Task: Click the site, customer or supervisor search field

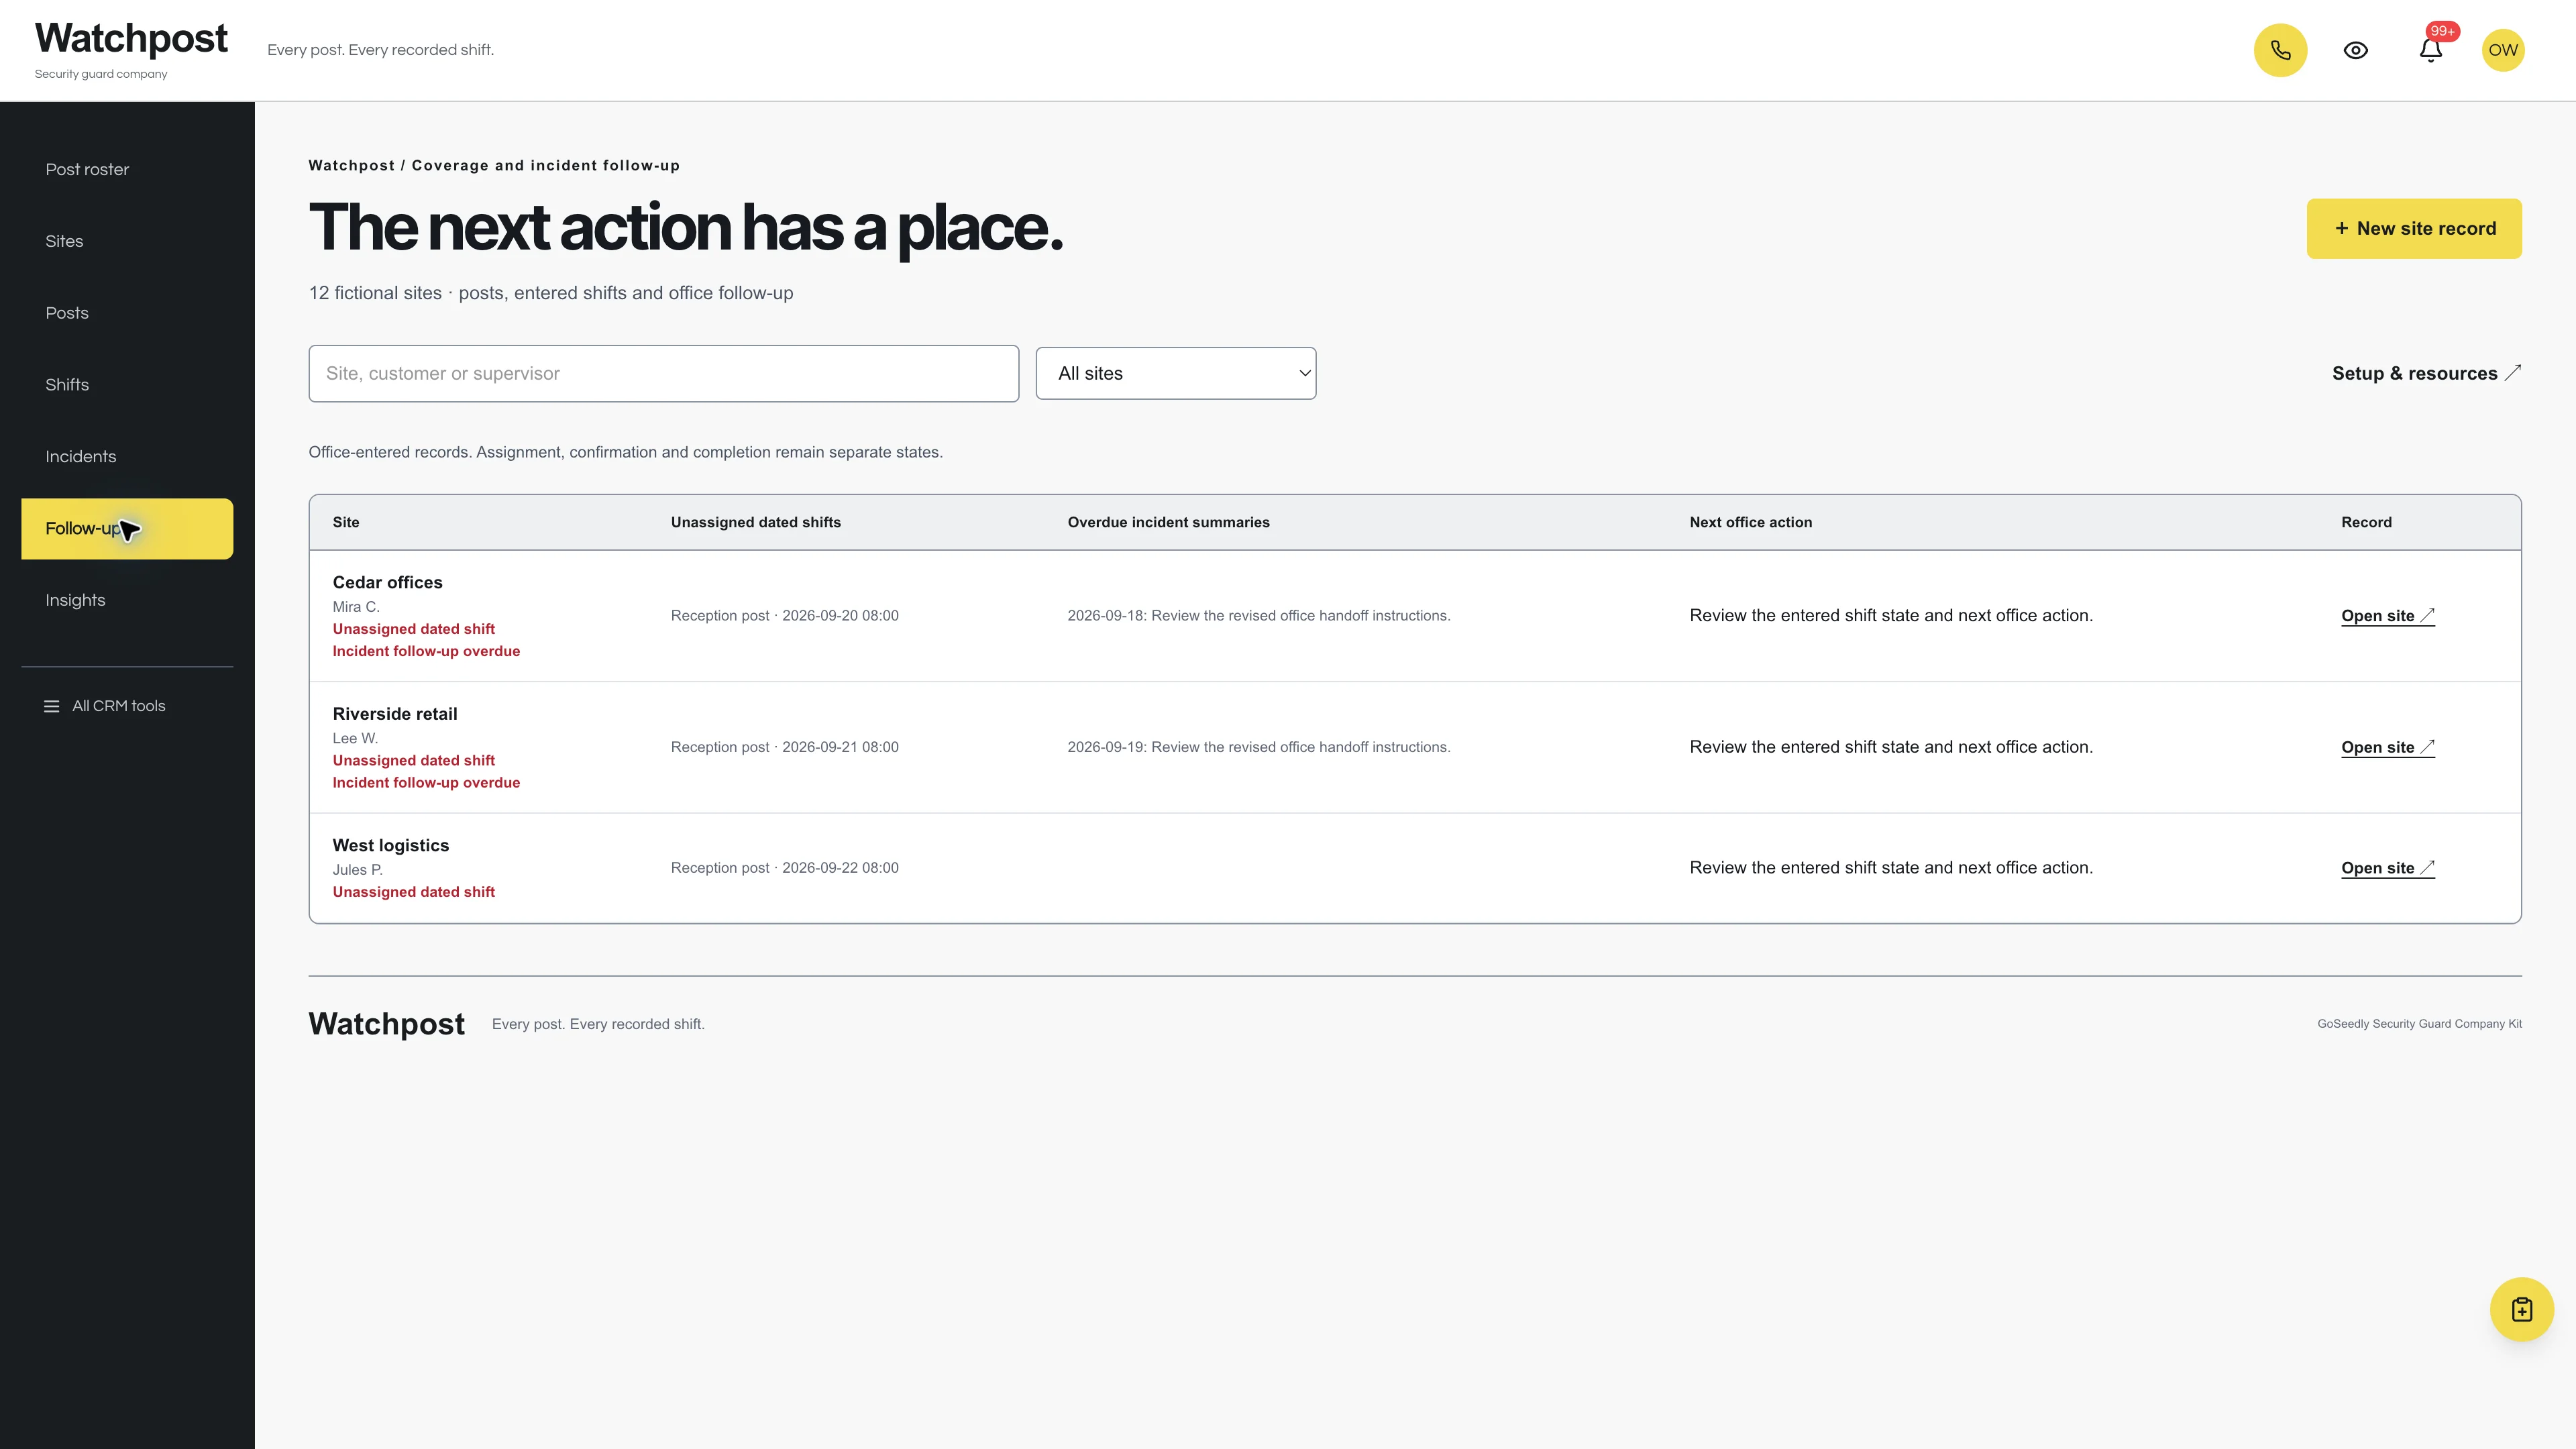Action: coord(663,373)
